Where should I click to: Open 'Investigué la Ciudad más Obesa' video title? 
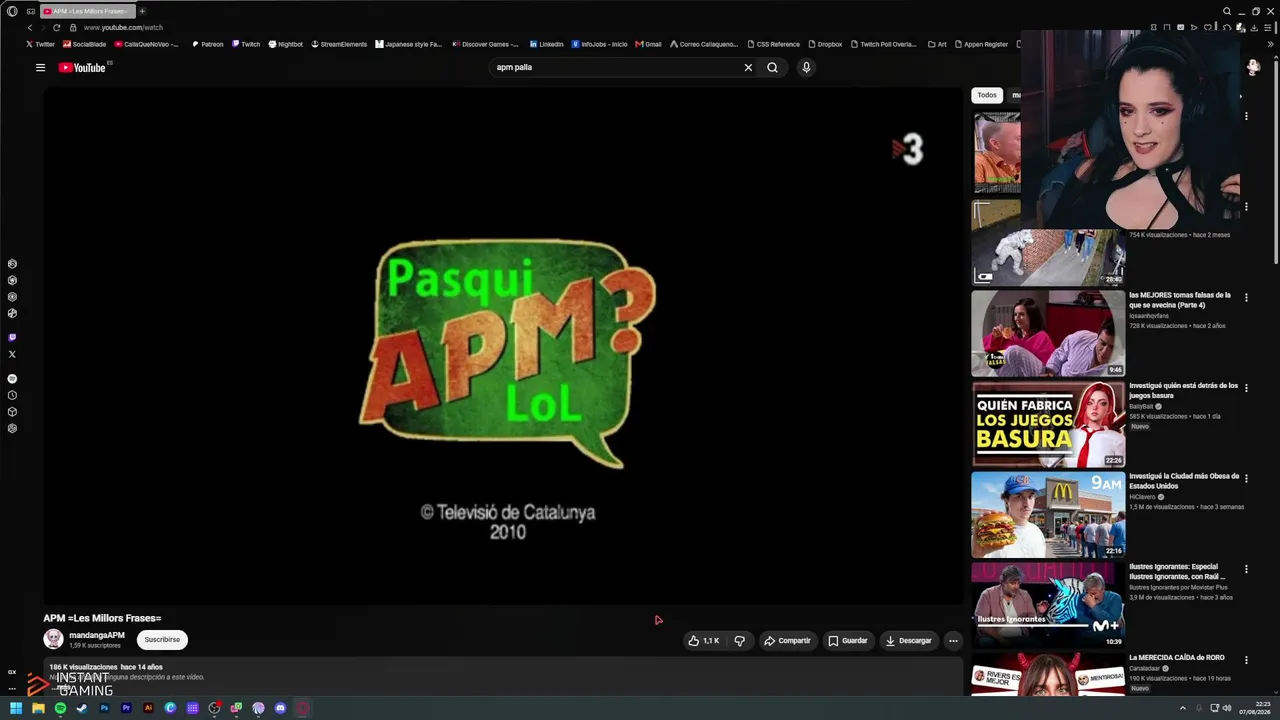1184,481
